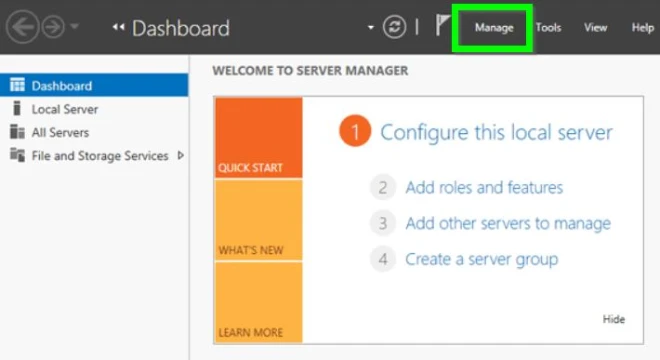Hide the welcome tile
The image size is (660, 360).
(614, 319)
